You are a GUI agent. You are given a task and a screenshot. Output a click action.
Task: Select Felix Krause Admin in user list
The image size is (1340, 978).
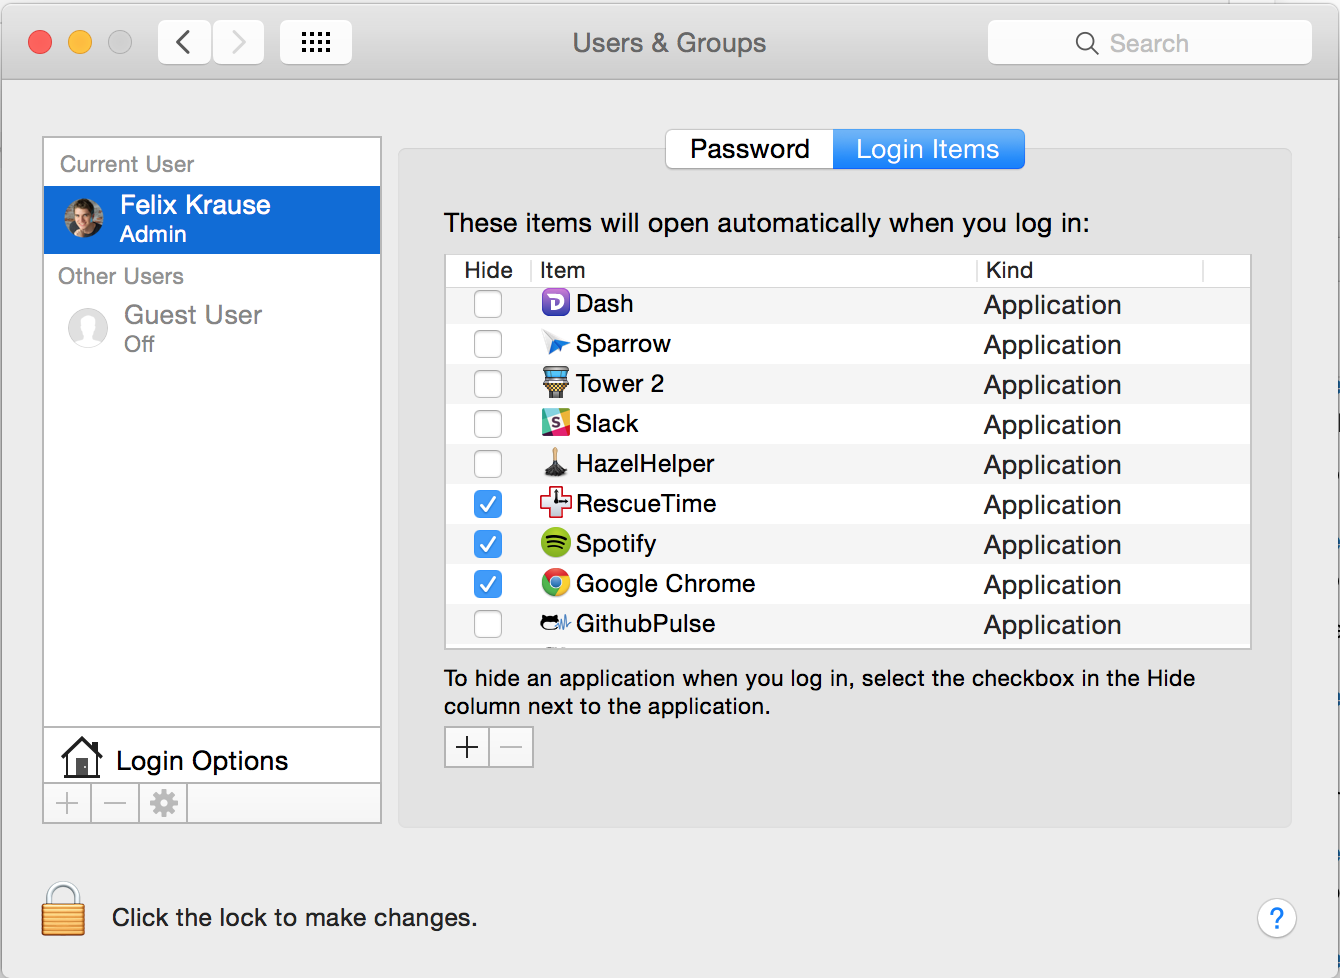coord(212,219)
